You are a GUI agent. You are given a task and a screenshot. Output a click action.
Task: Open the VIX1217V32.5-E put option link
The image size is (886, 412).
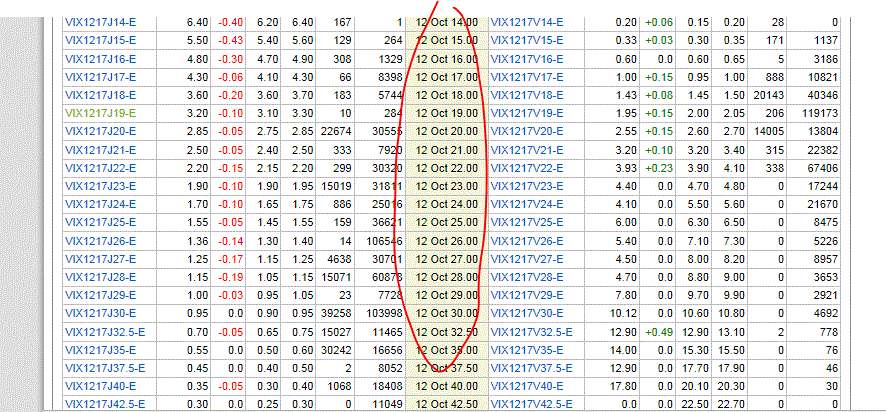pyautogui.click(x=531, y=332)
